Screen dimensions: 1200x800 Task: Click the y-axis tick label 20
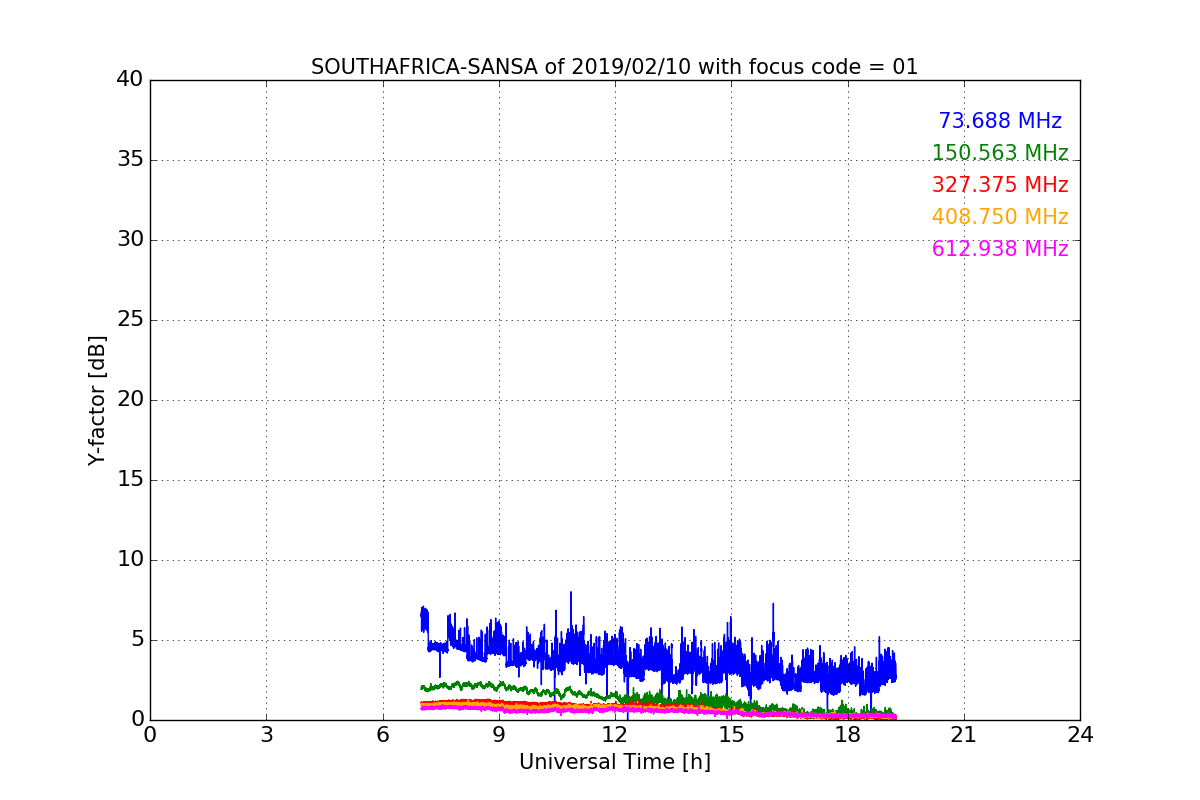130,400
